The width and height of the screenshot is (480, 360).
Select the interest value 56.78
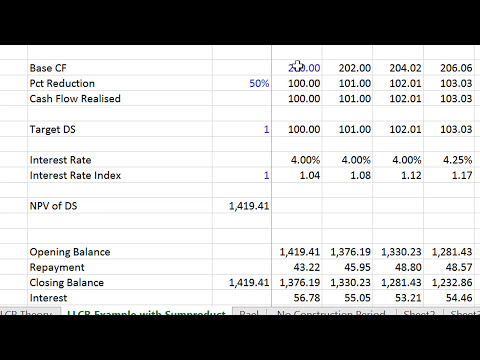[x=297, y=298]
